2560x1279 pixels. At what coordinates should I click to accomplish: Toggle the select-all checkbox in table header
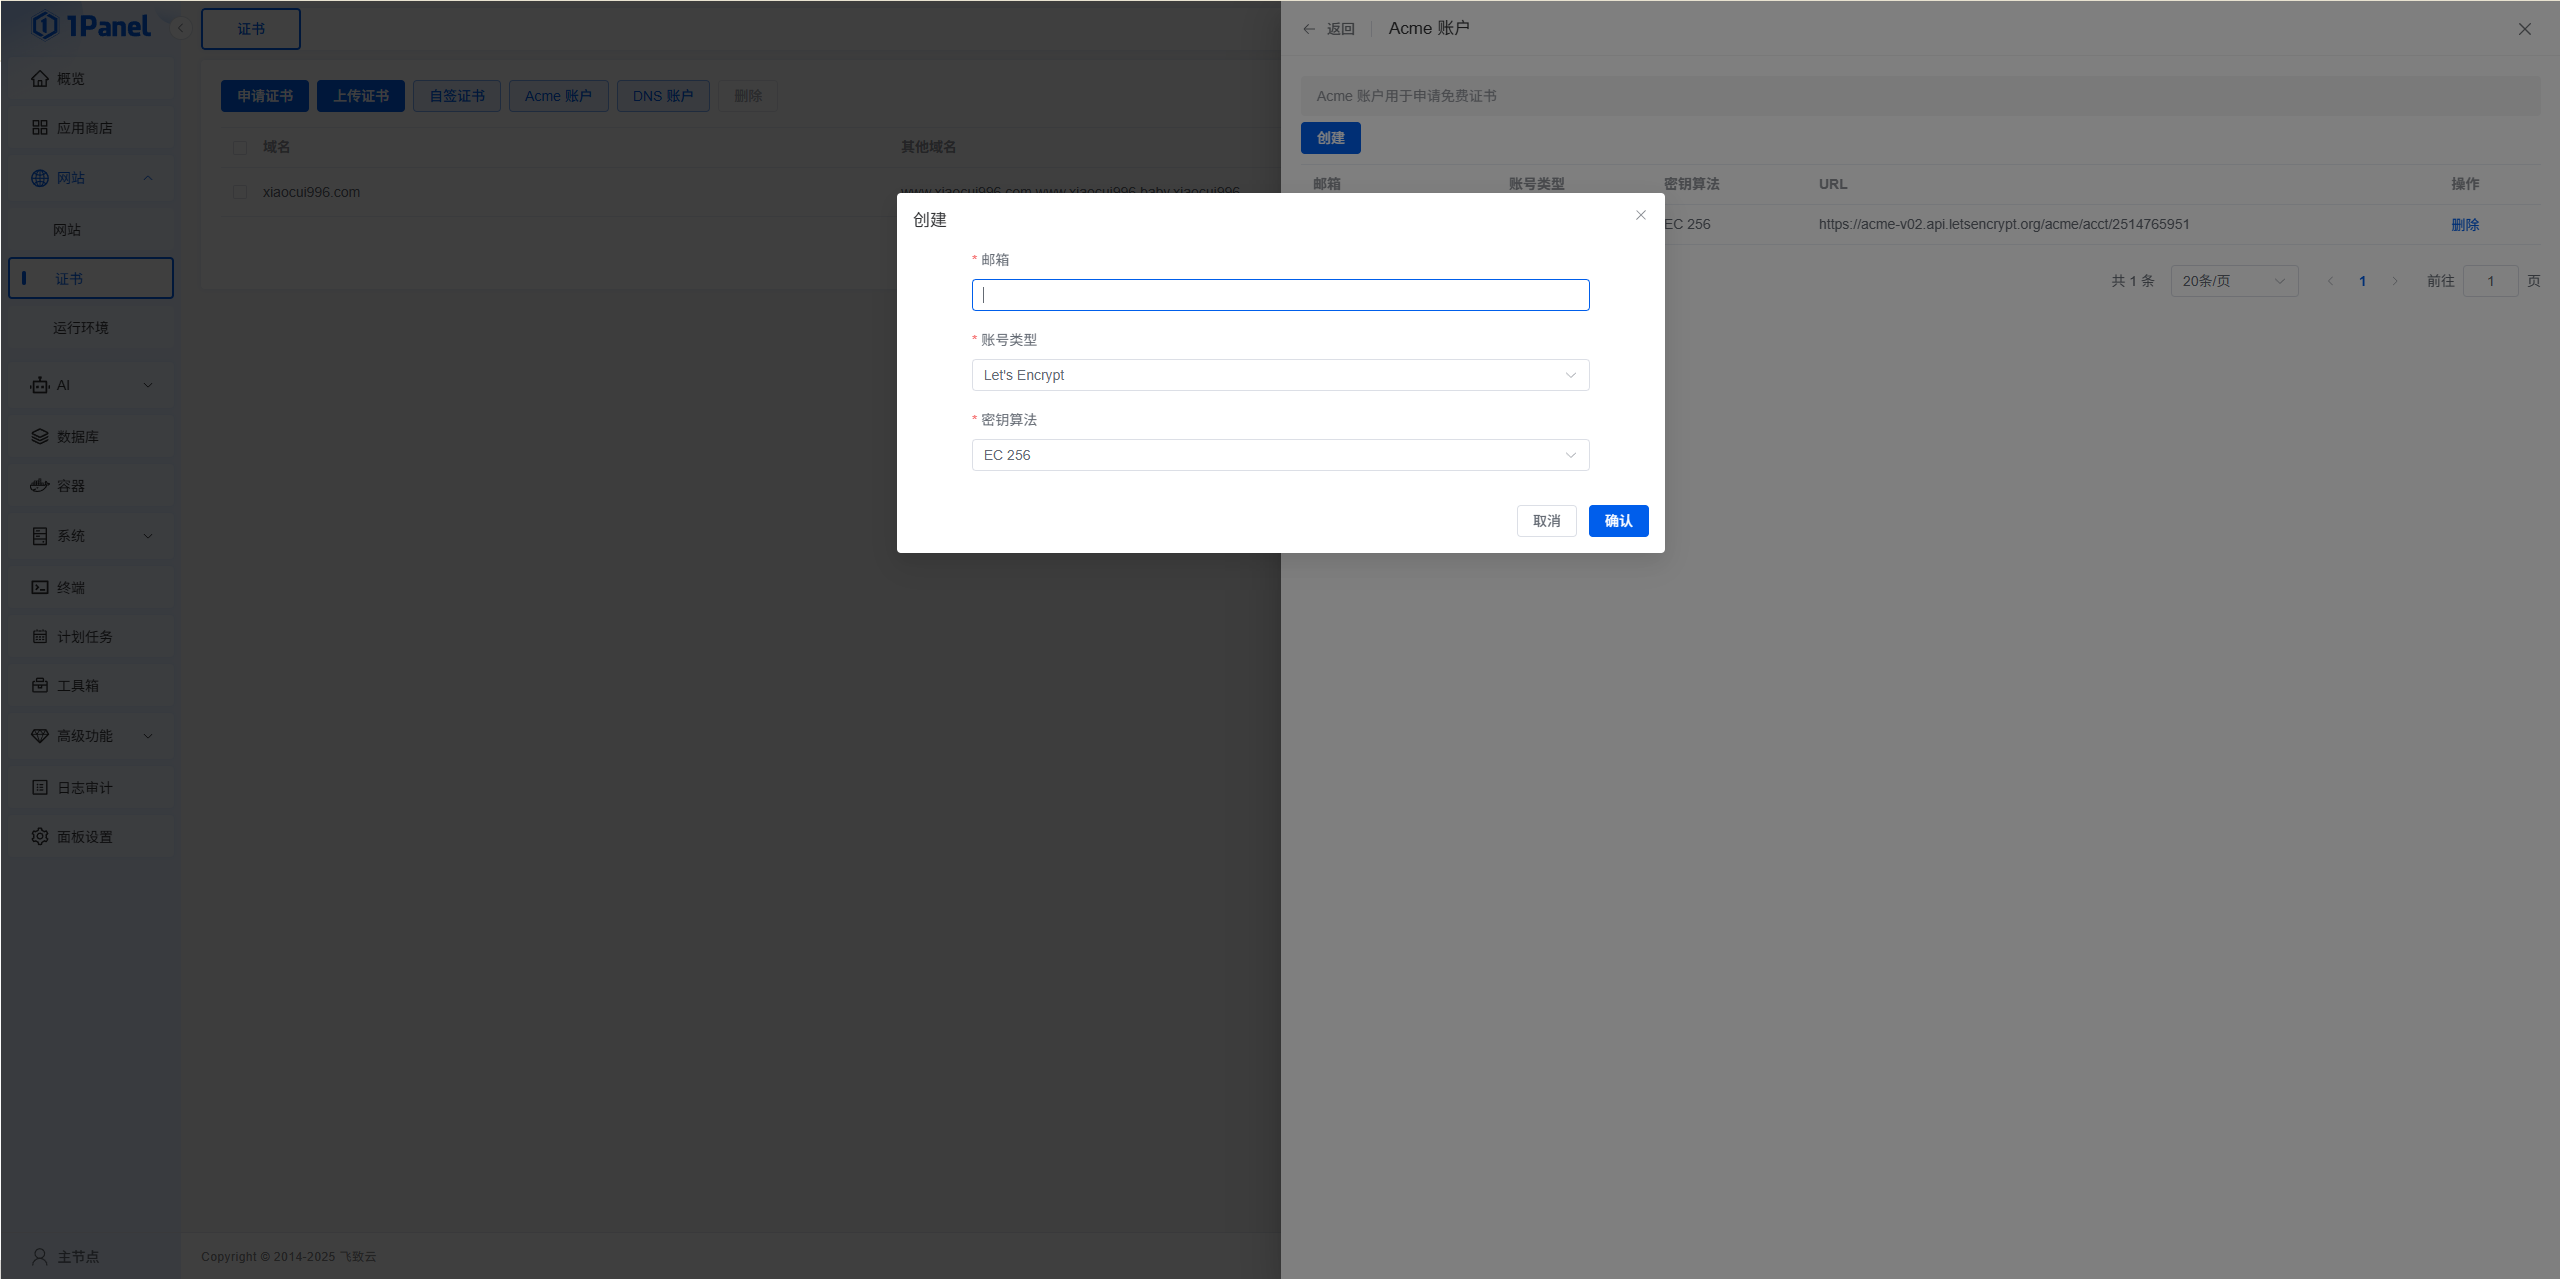[x=240, y=148]
